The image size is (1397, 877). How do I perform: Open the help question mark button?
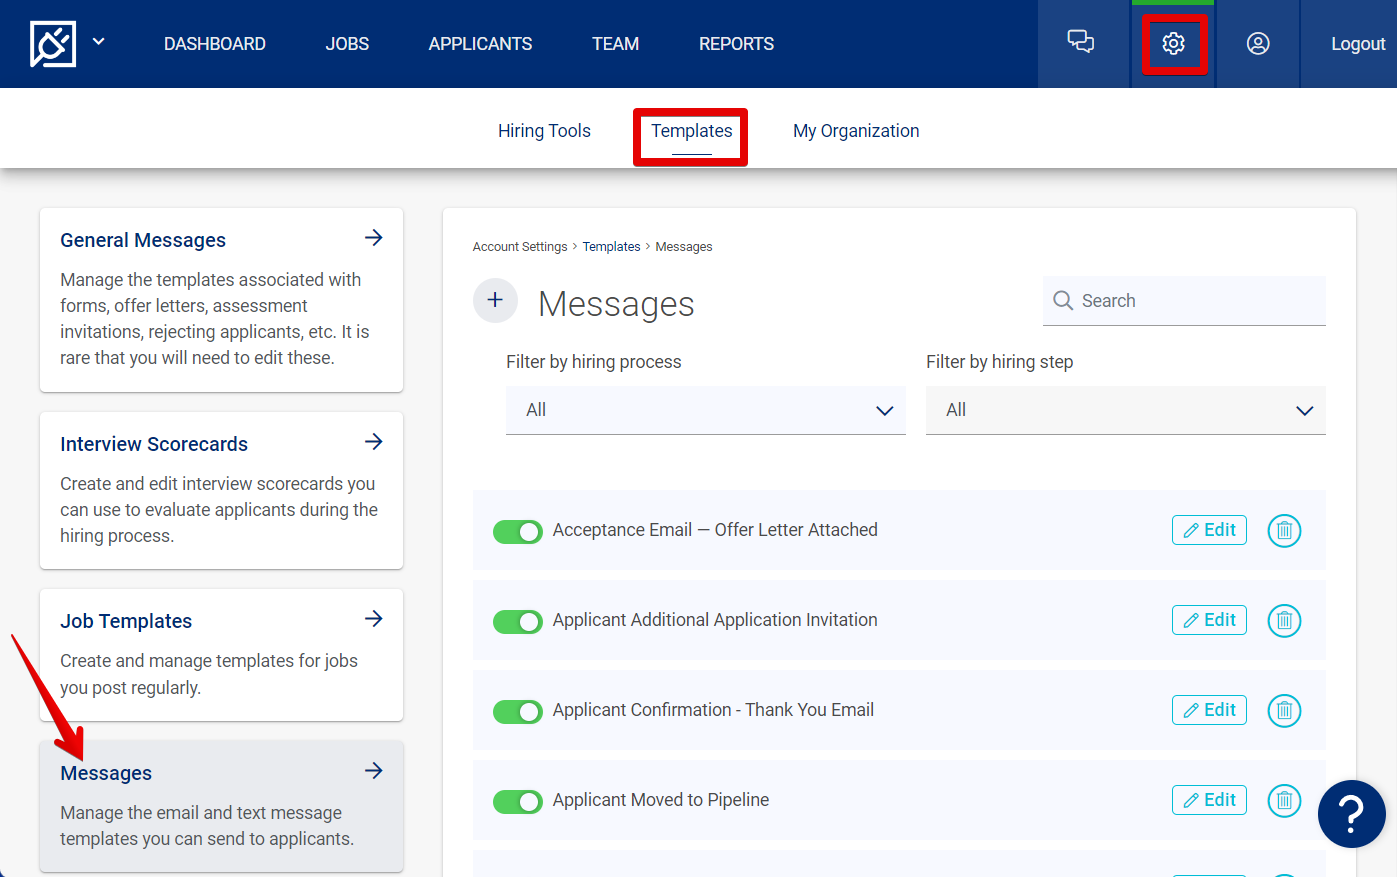(1351, 814)
